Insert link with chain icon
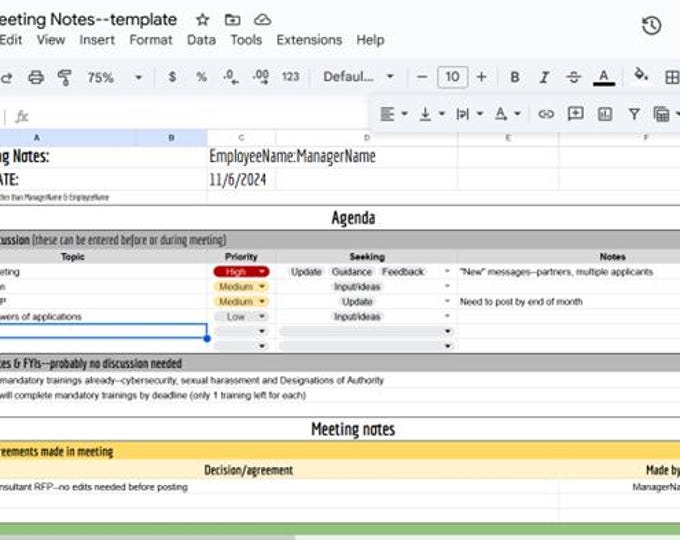Viewport: 680px width, 540px height. pos(546,114)
